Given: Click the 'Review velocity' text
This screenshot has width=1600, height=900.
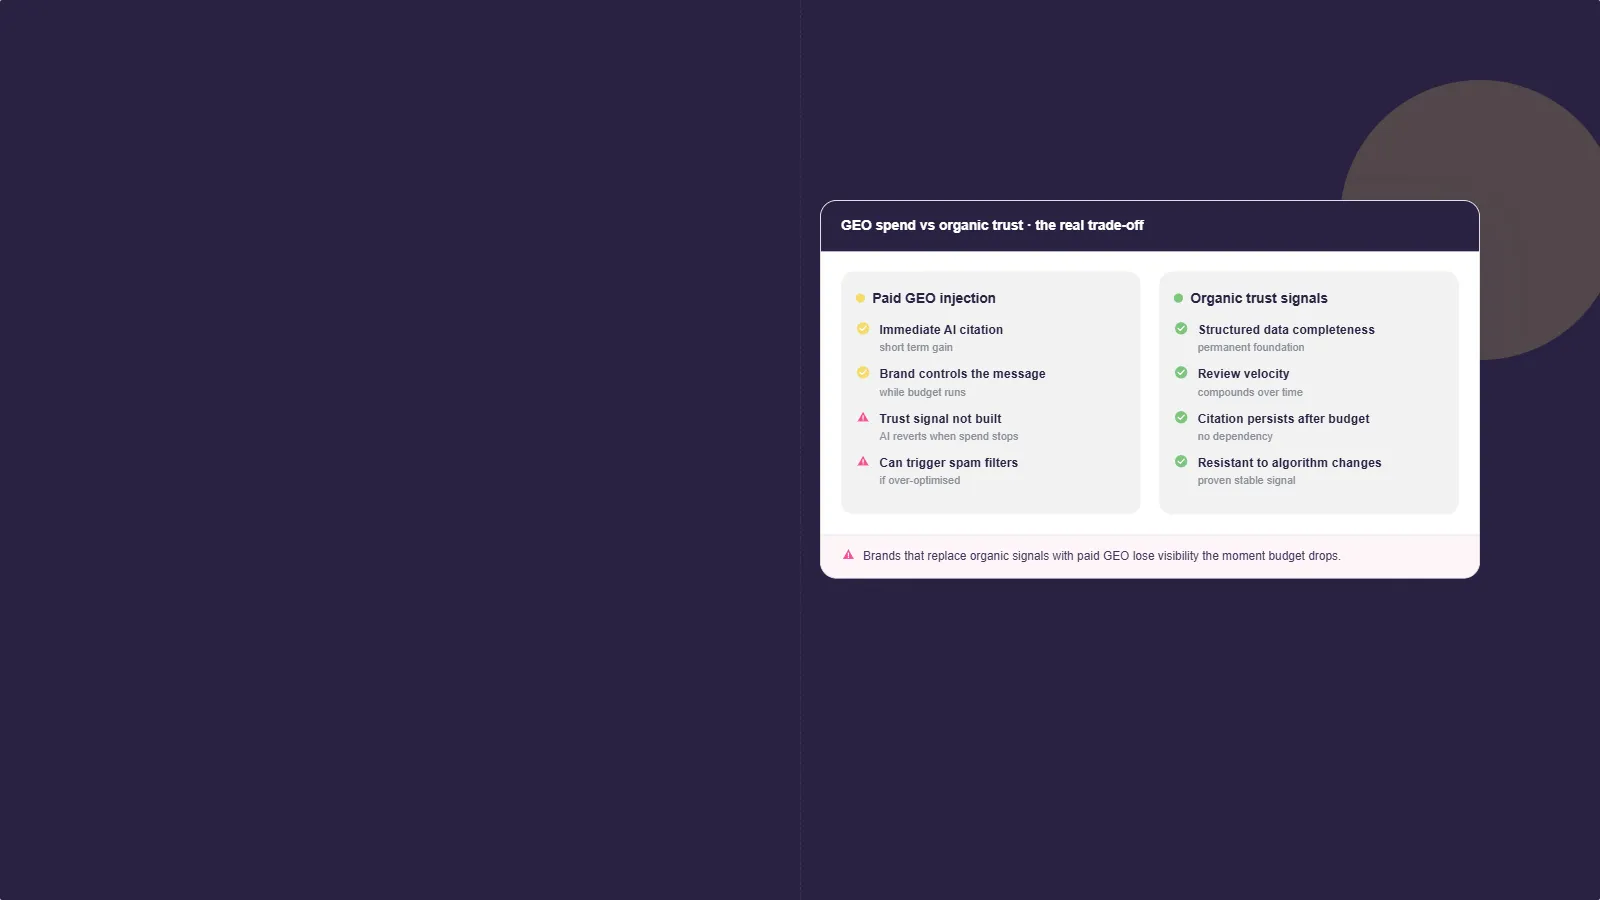Looking at the screenshot, I should click(1243, 374).
